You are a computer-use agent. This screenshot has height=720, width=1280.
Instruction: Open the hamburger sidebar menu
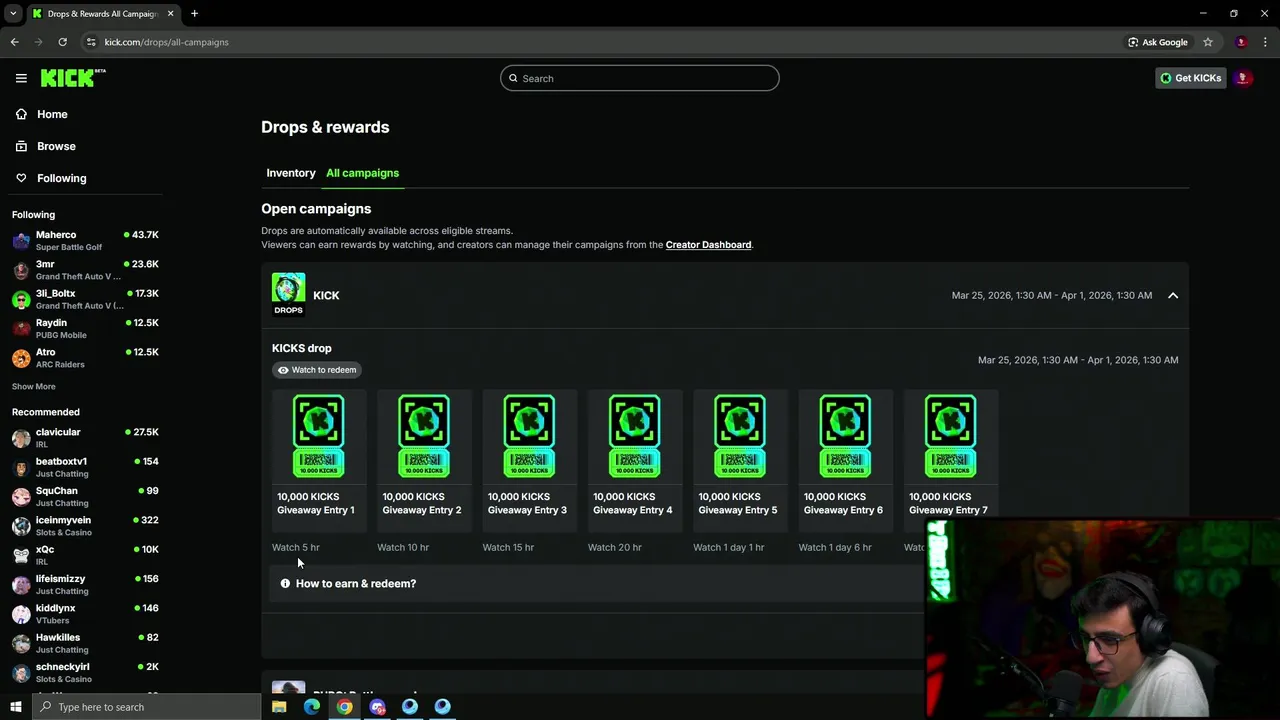pyautogui.click(x=21, y=78)
